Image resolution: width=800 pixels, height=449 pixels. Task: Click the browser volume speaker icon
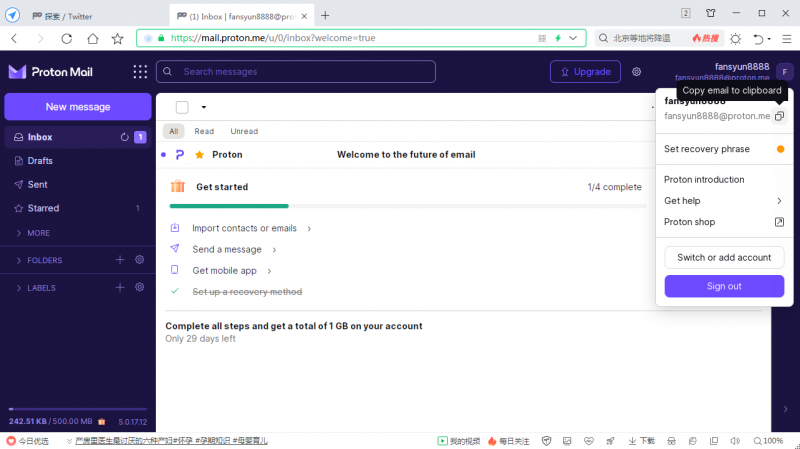pyautogui.click(x=735, y=441)
